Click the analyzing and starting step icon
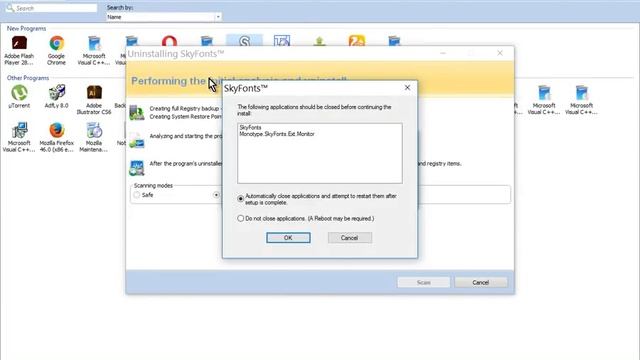The image size is (640, 360). (137, 140)
